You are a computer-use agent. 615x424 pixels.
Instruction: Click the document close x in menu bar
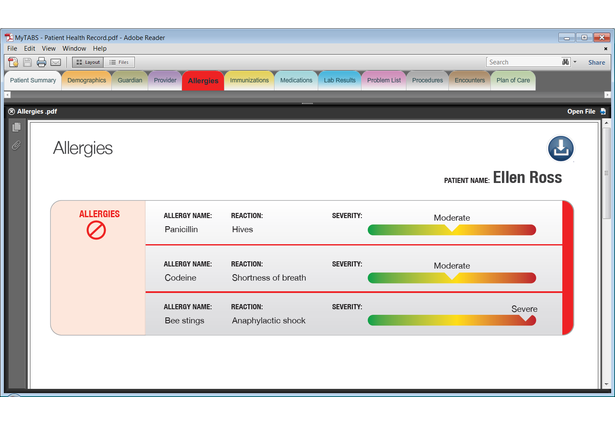tap(606, 49)
